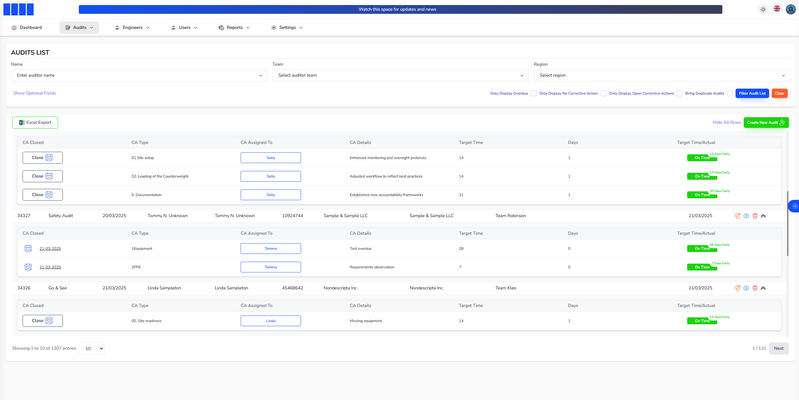Toggle the light theme sun icon
Screen dimensions: 799x400
pyautogui.click(x=763, y=9)
